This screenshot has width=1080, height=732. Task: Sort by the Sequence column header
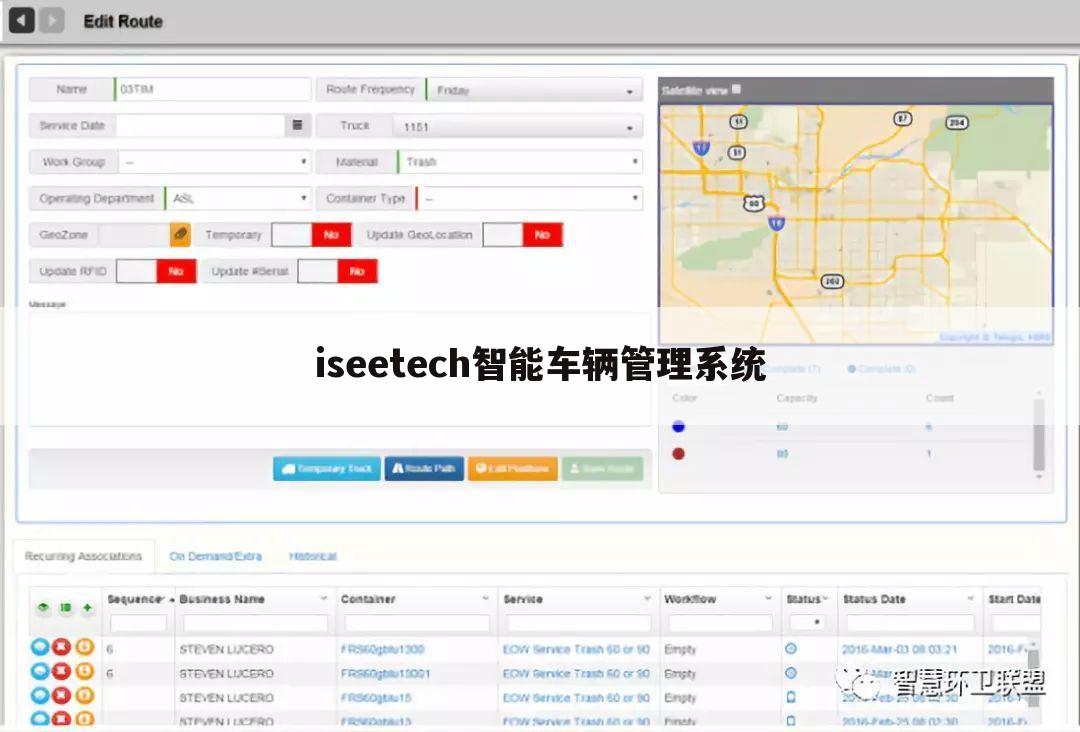click(x=136, y=599)
